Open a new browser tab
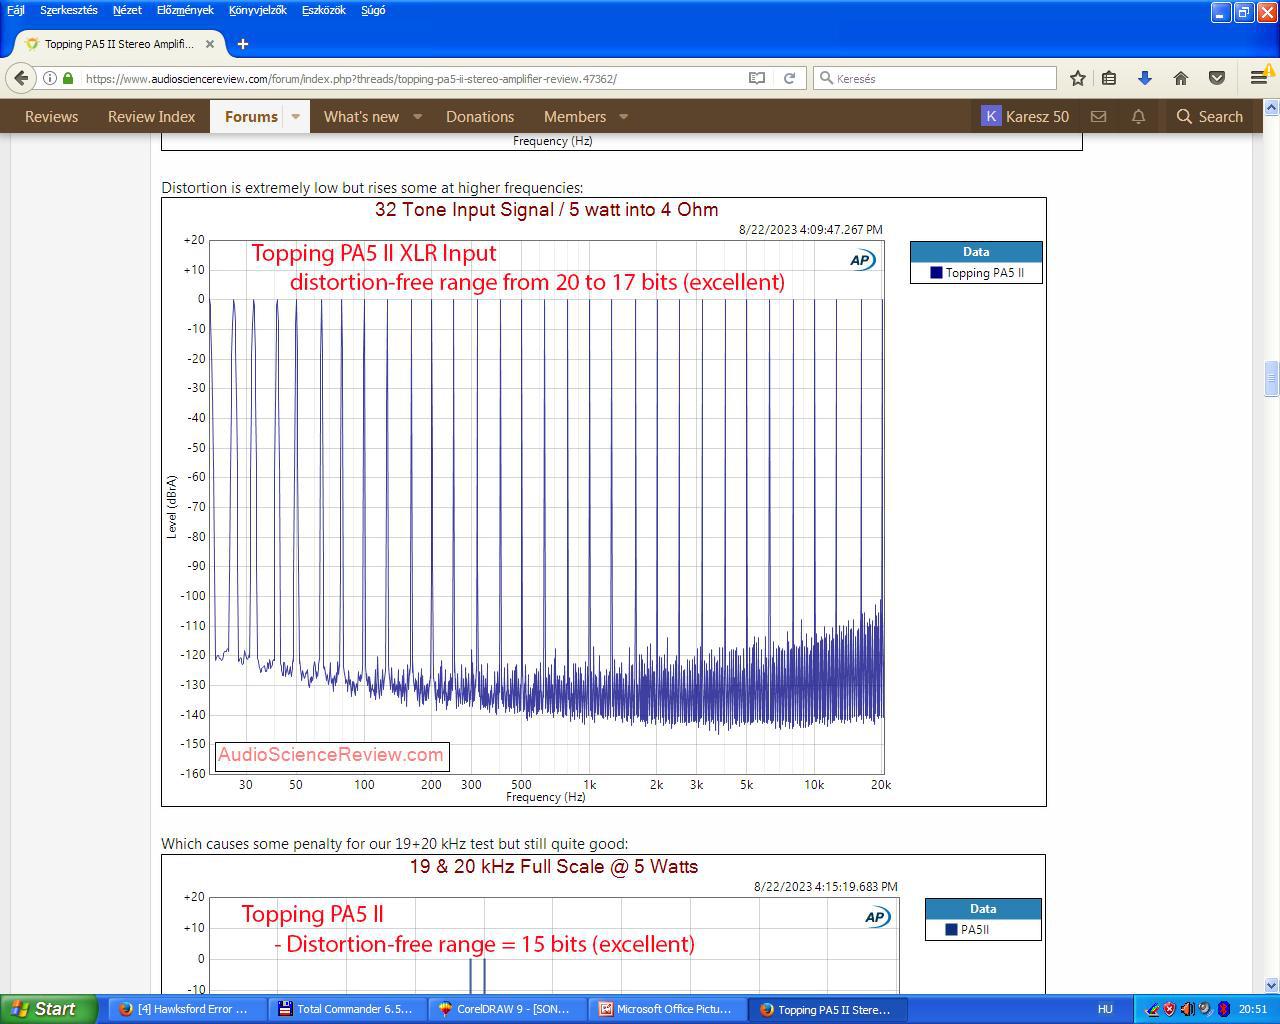The image size is (1280, 1024). (x=243, y=44)
